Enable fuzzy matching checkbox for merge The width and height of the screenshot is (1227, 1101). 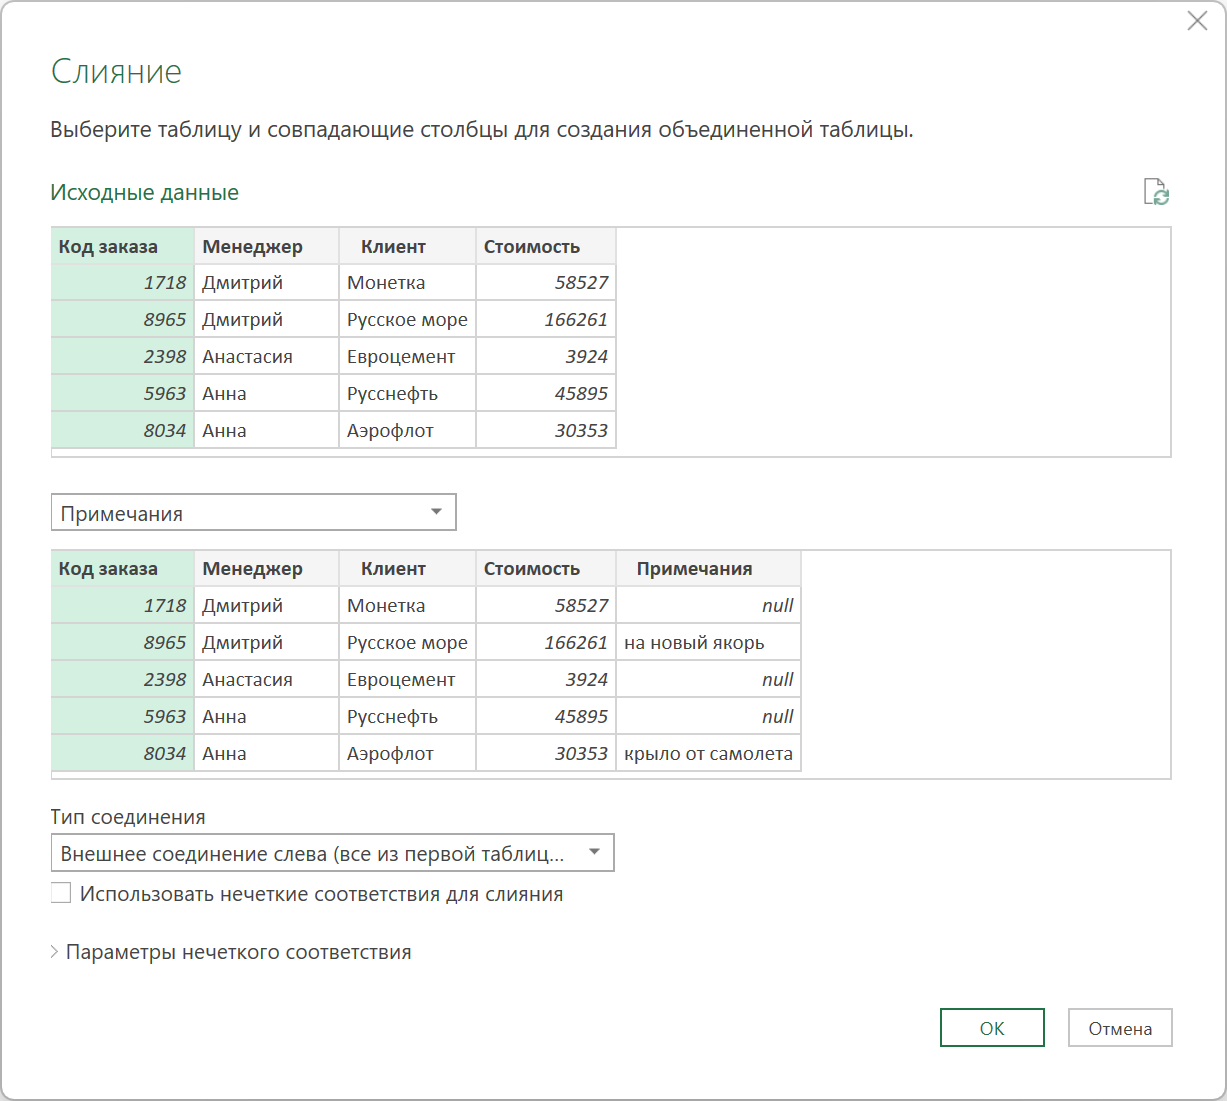pos(61,893)
